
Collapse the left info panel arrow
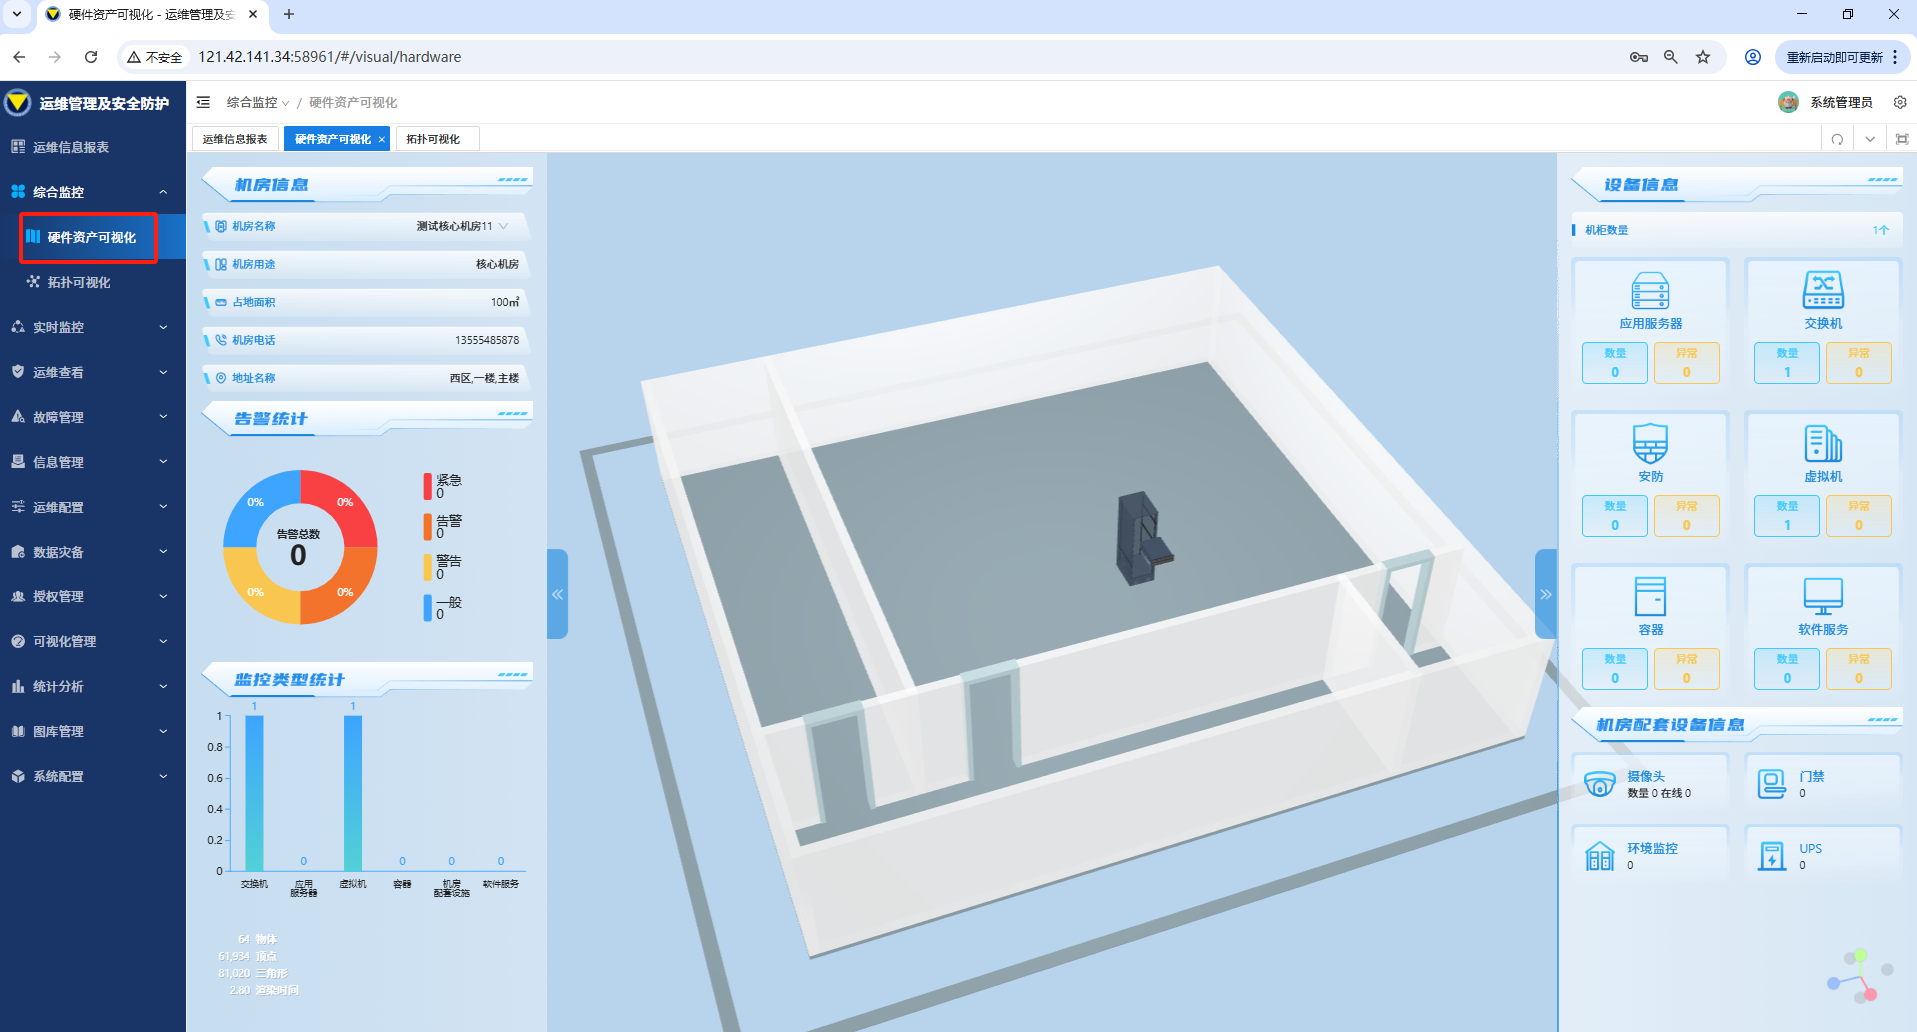pos(557,594)
